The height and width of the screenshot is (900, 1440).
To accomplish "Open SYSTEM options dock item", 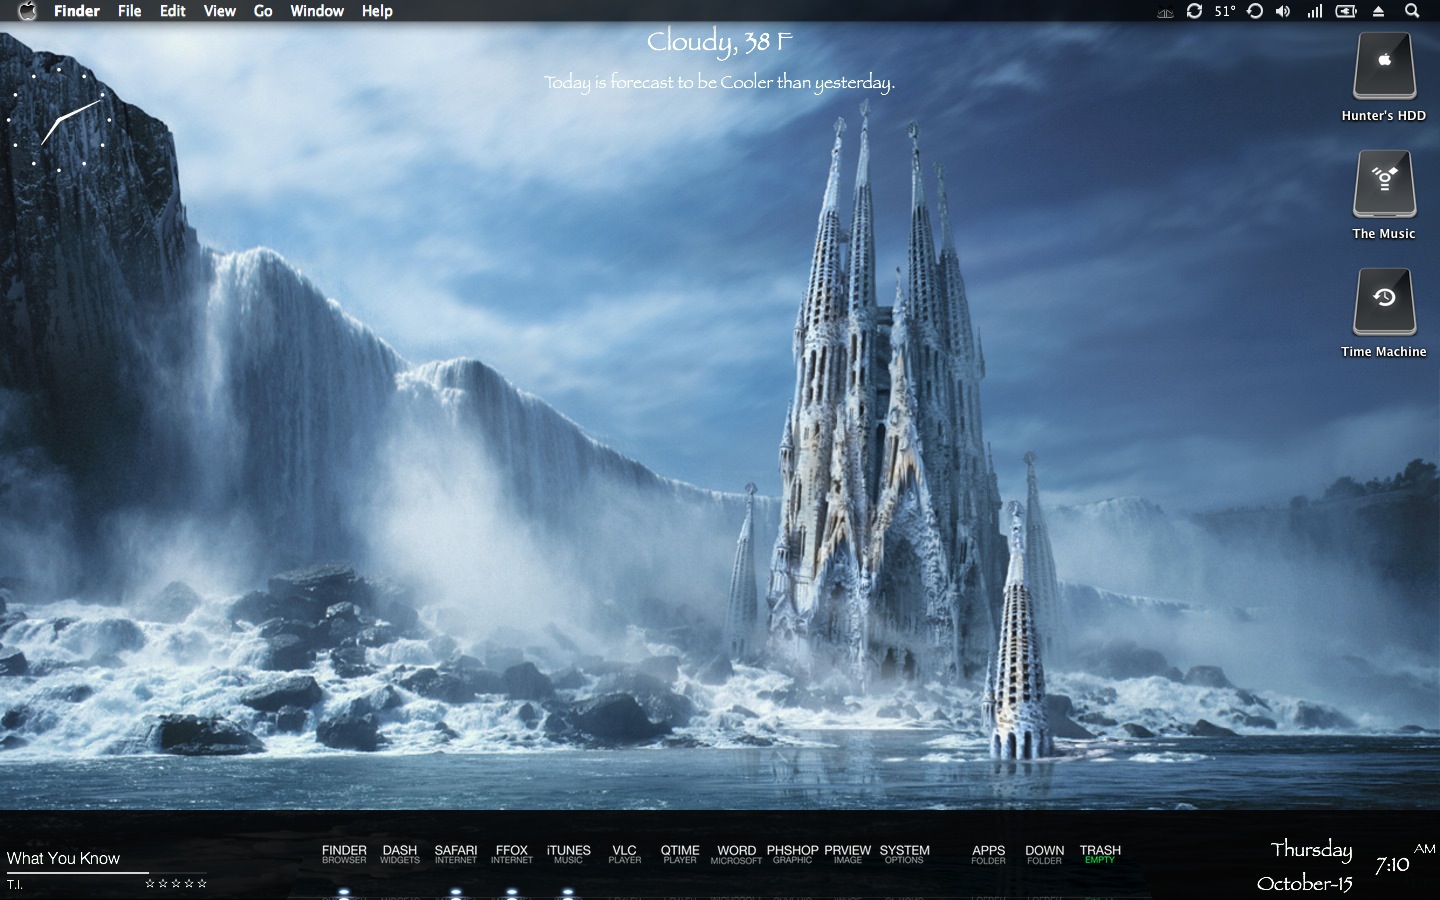I will pyautogui.click(x=904, y=854).
